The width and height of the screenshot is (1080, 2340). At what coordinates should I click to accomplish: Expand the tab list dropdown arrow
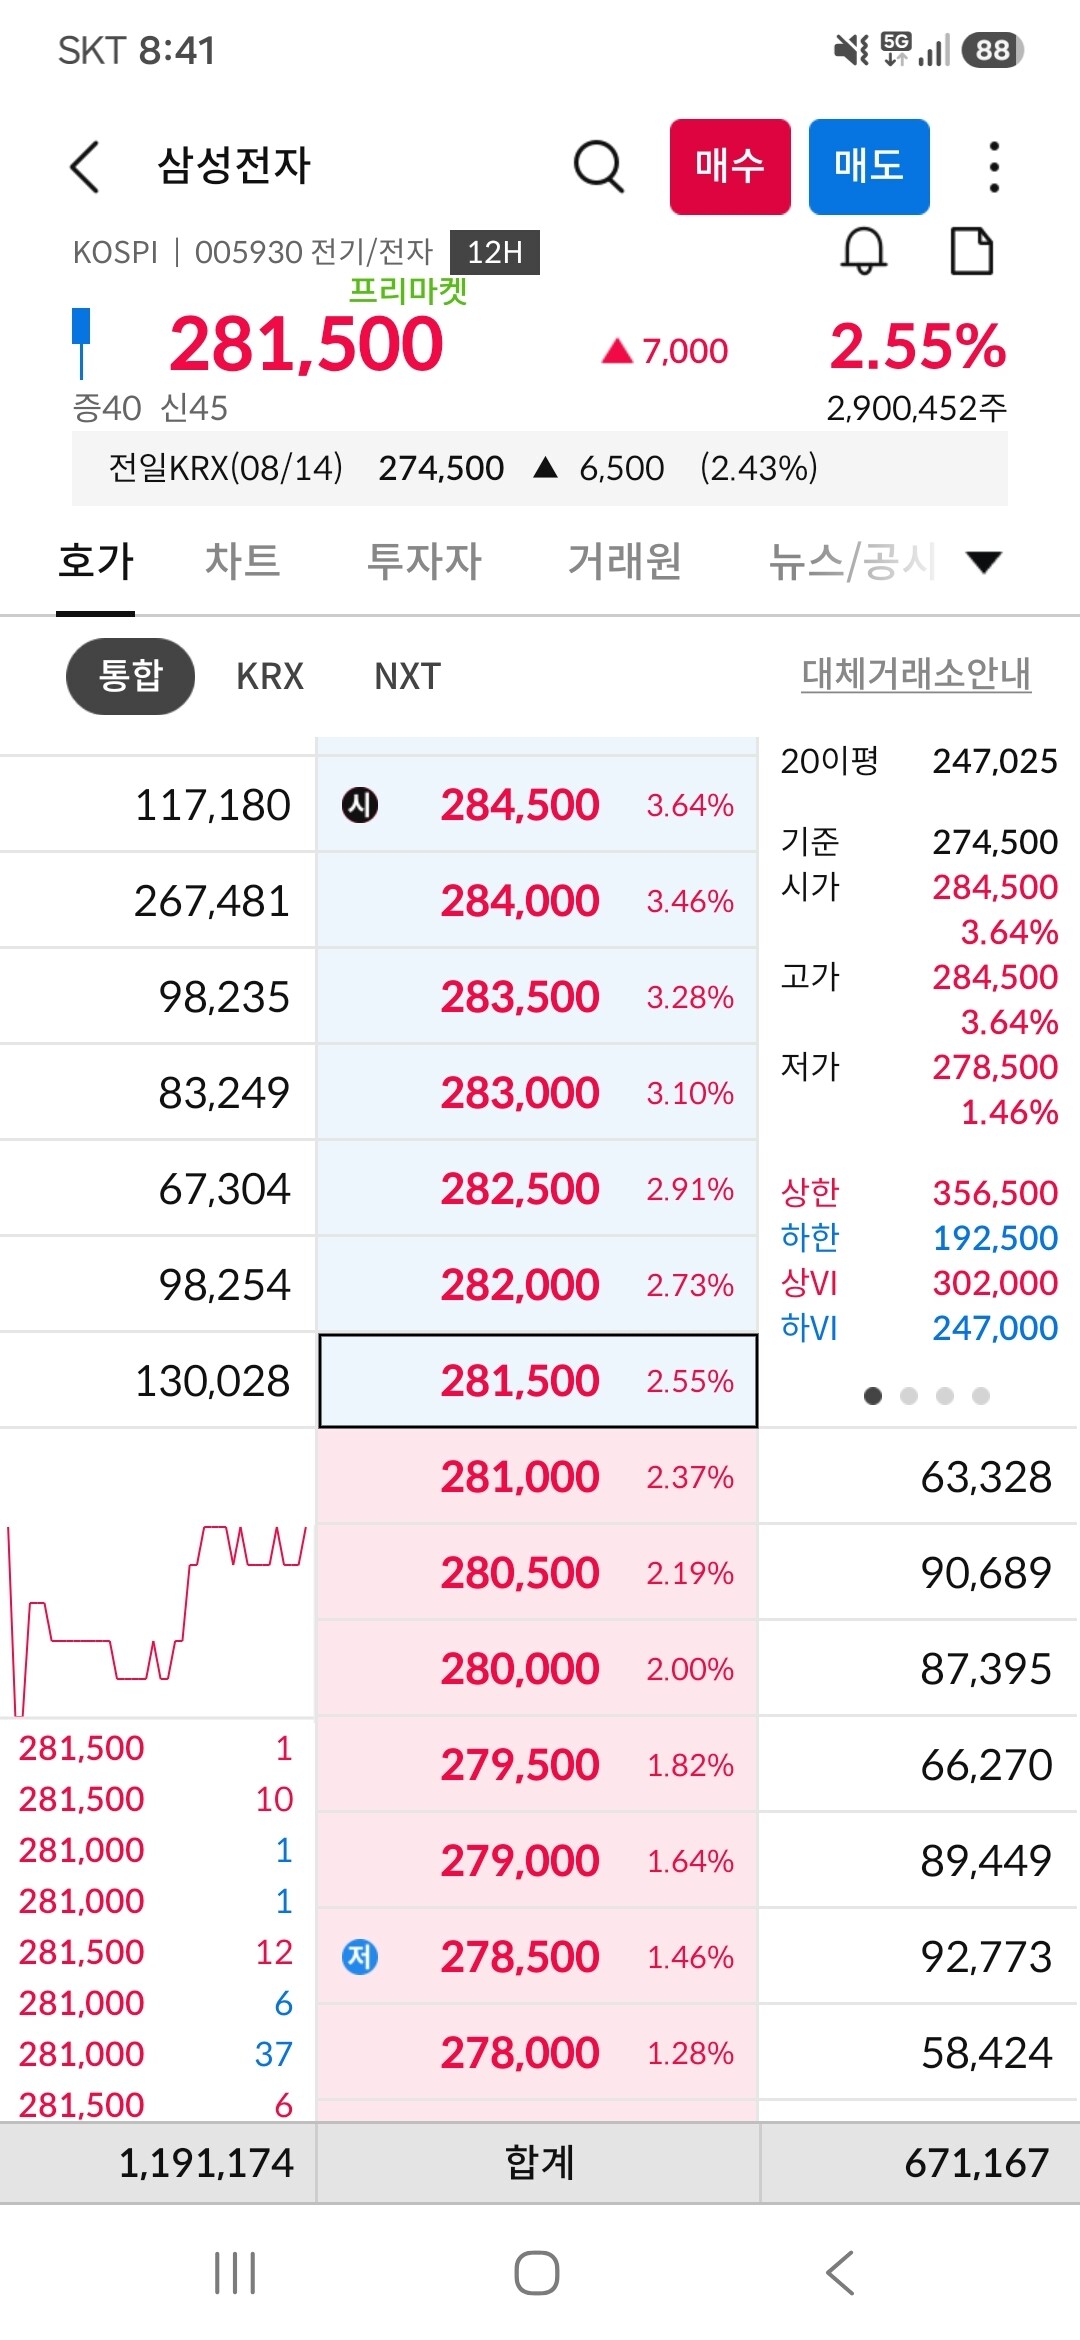coord(984,562)
